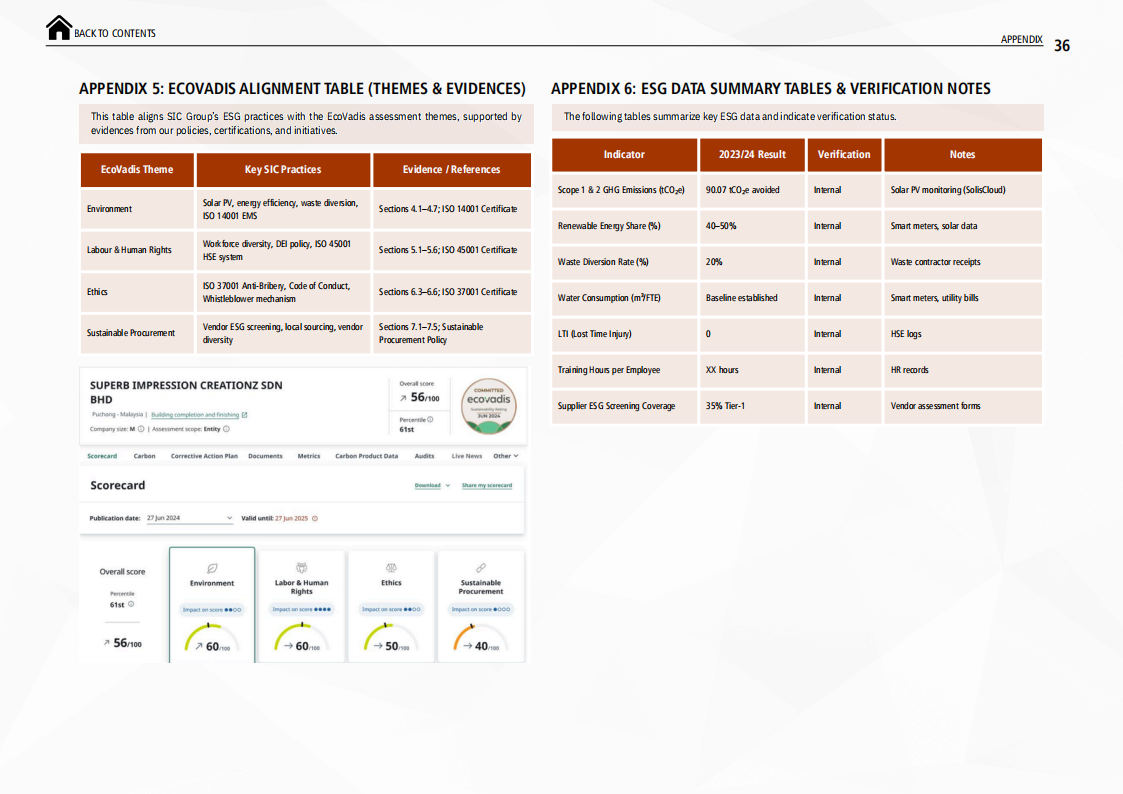Click the Sustainable Procurement chain link icon

click(x=481, y=567)
